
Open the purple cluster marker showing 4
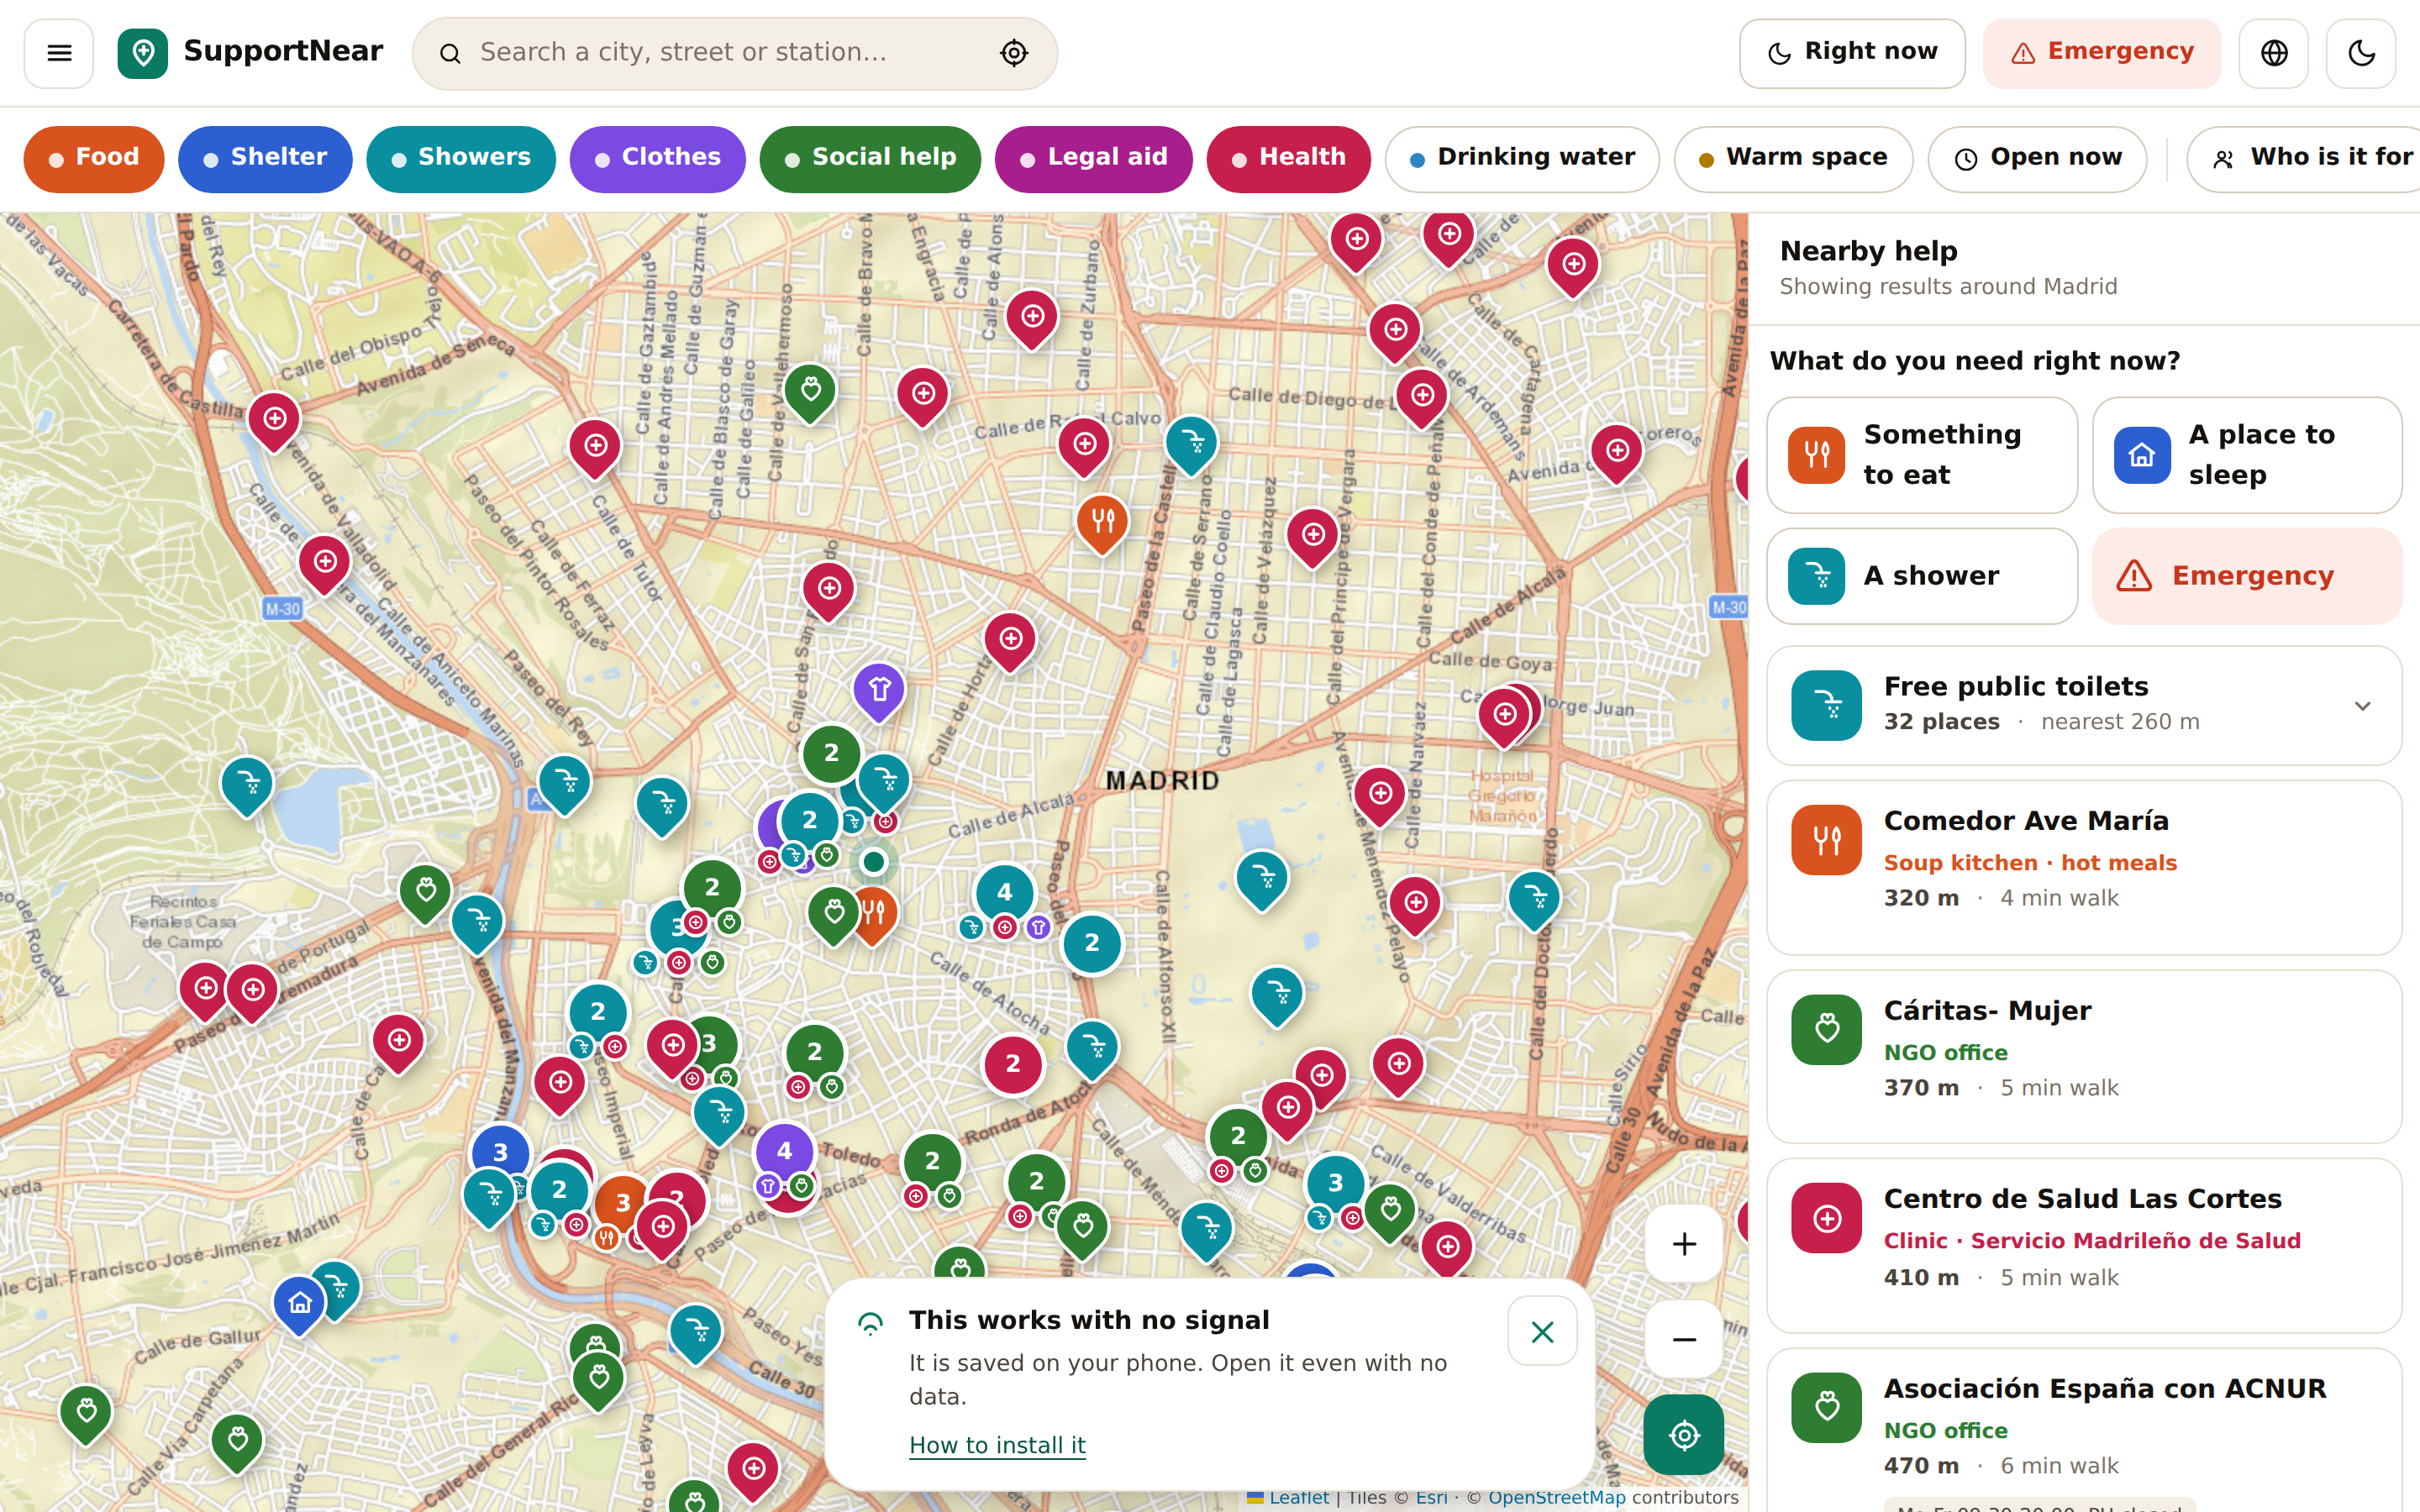(784, 1151)
